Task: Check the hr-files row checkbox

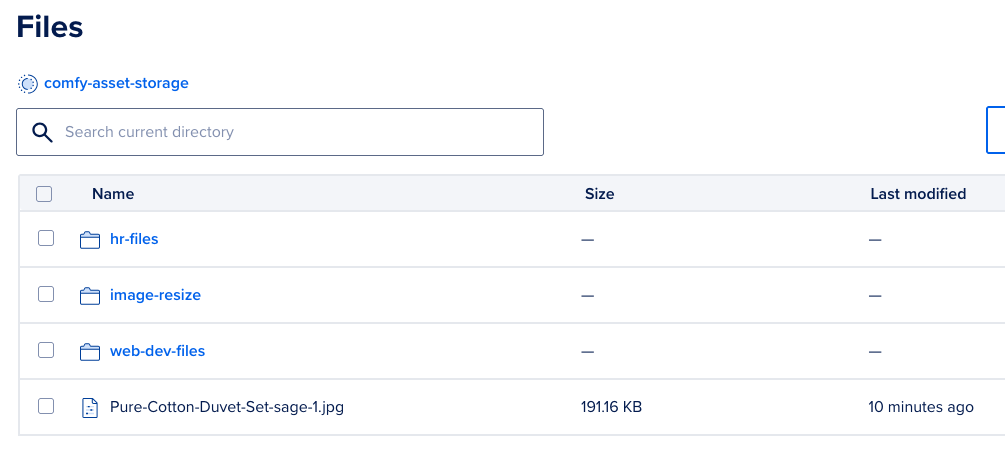Action: 46,238
